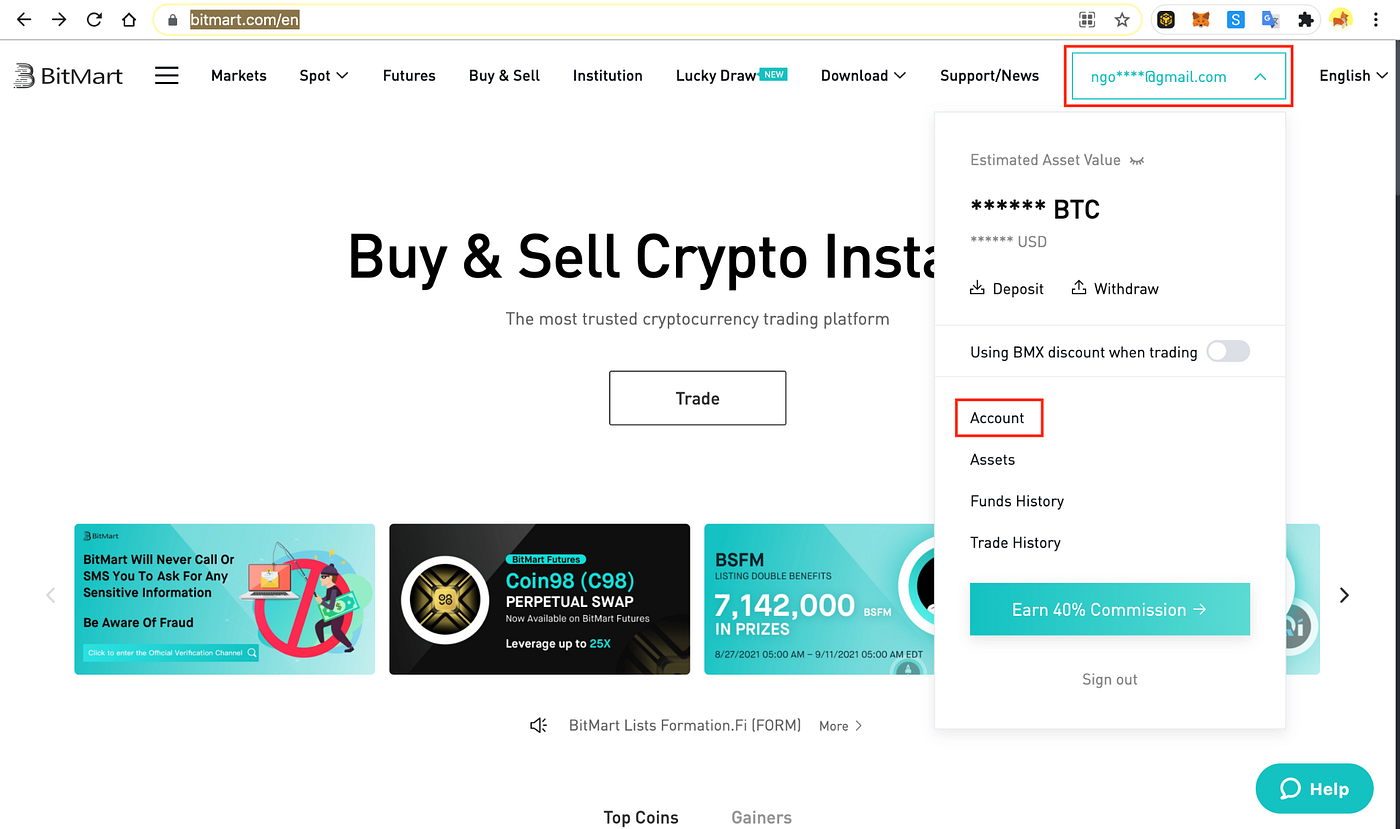Switch to the Gainers tab
Viewport: 1400px width, 829px height.
coord(761,817)
